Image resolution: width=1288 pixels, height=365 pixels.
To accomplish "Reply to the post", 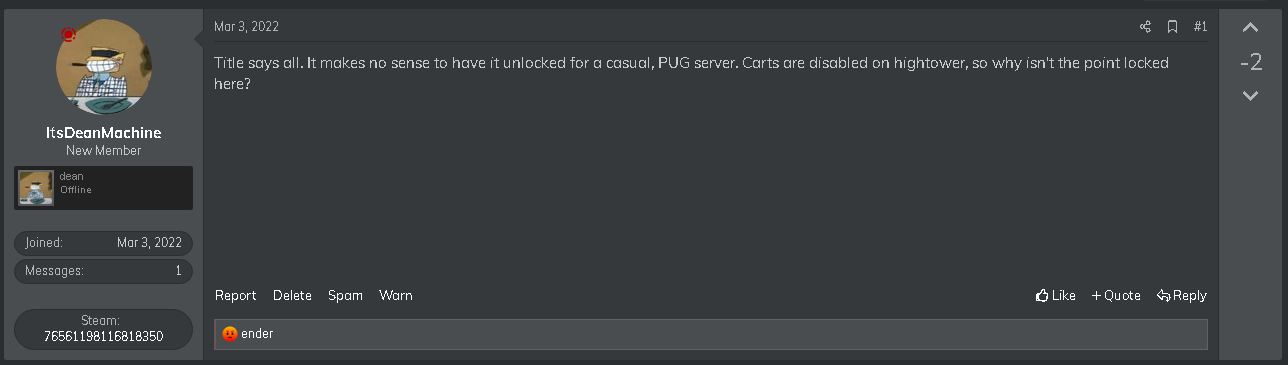I will 1182,295.
